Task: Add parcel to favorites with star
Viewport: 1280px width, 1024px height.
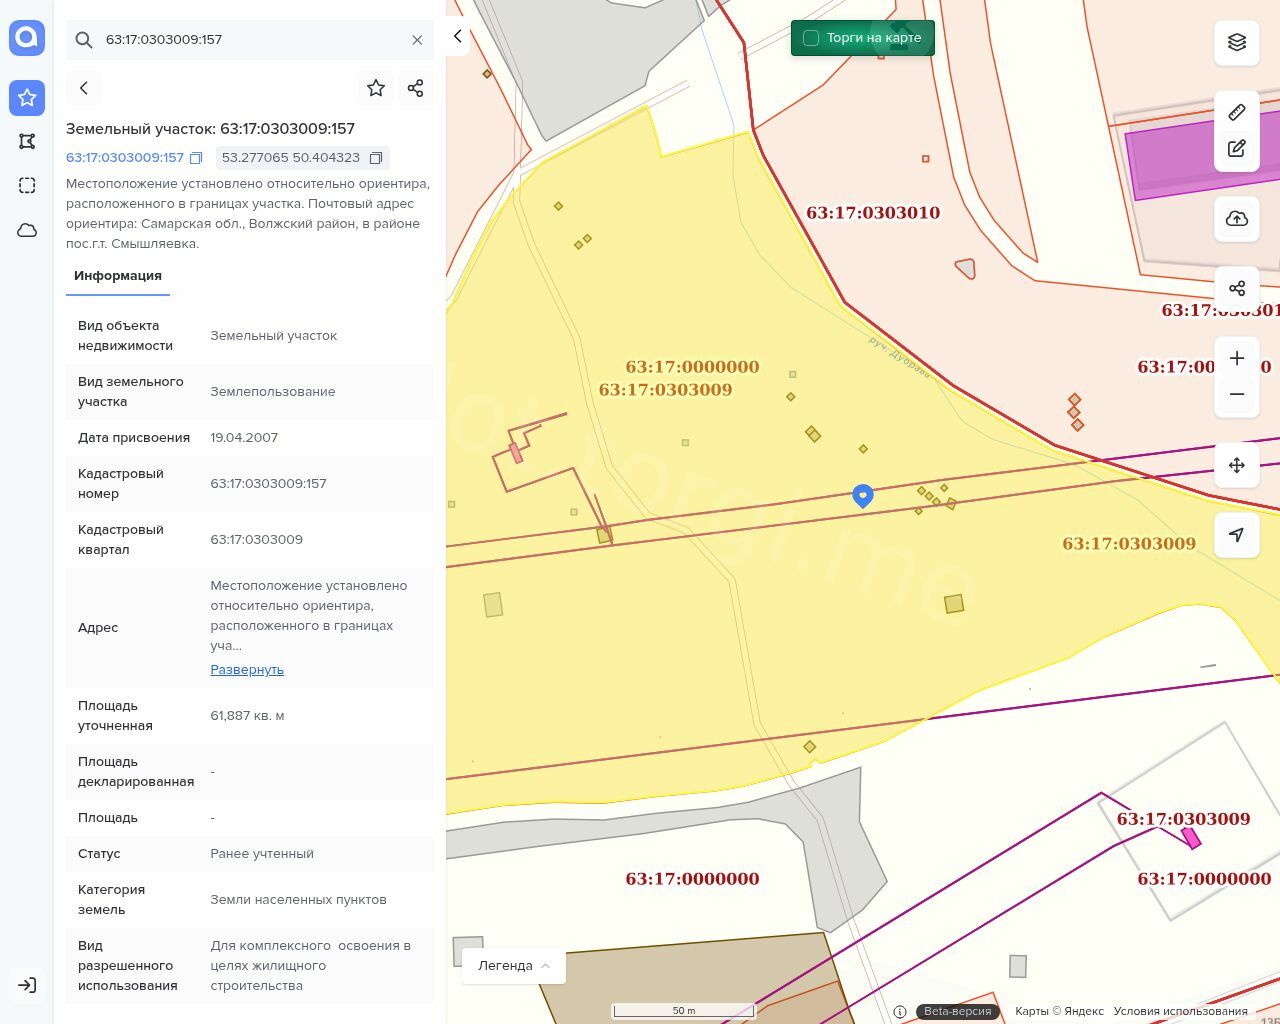Action: click(x=376, y=88)
